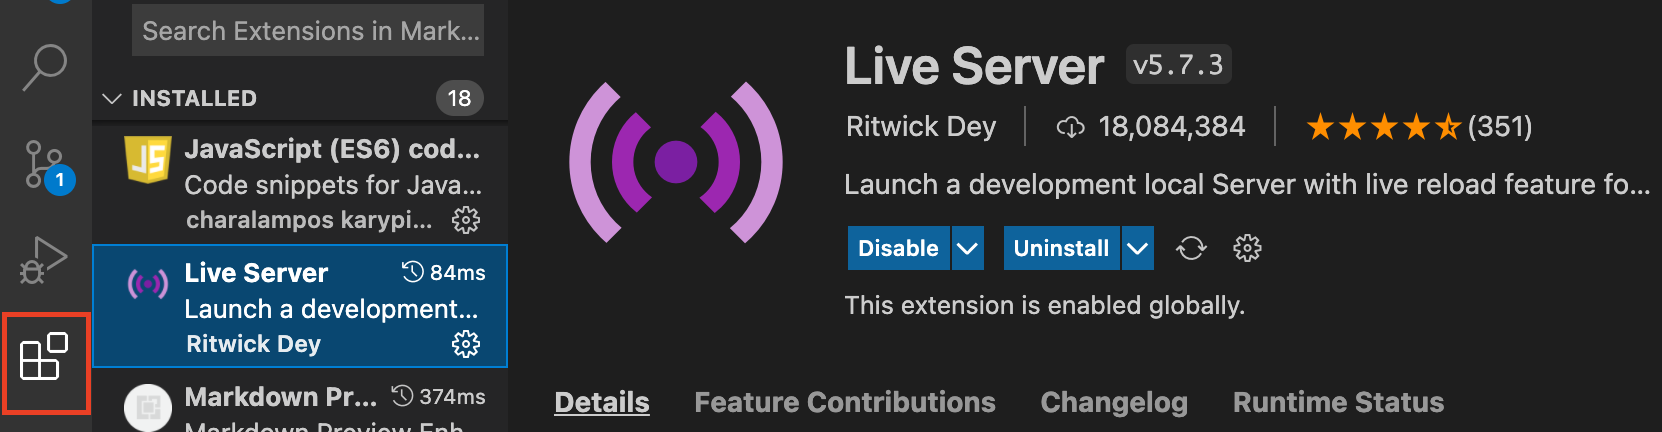Click Live Server icon in extension list
The width and height of the screenshot is (1662, 432).
[x=148, y=285]
